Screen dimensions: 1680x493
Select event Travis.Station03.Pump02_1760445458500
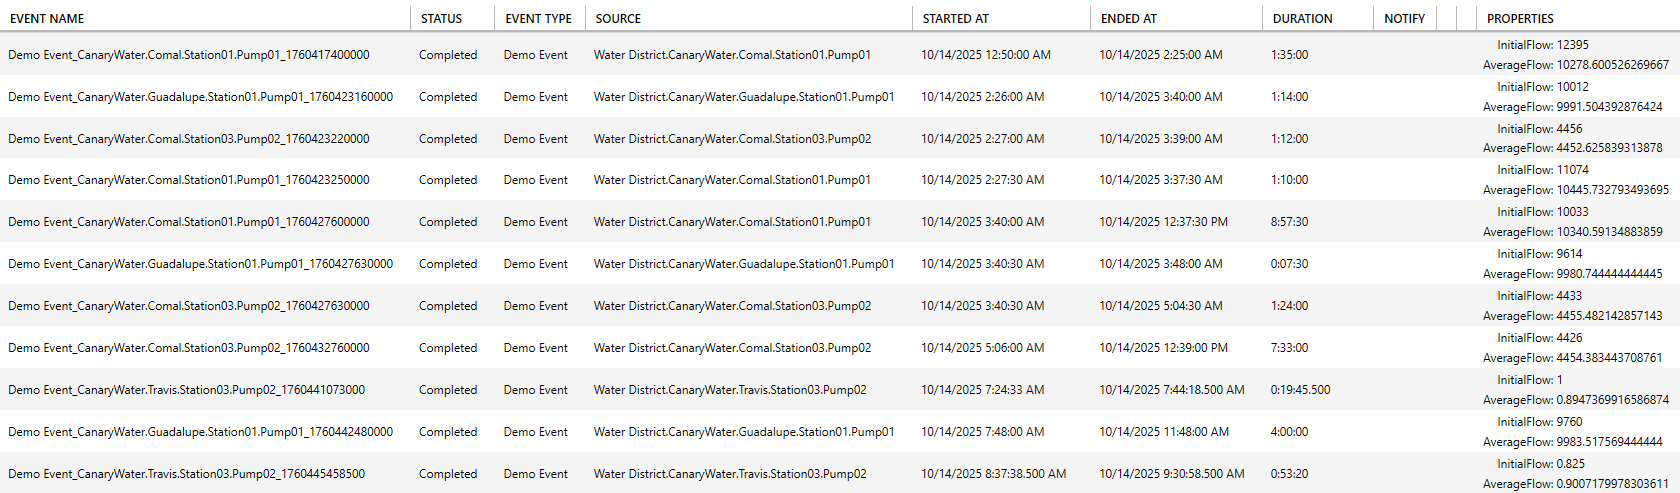pyautogui.click(x=187, y=474)
